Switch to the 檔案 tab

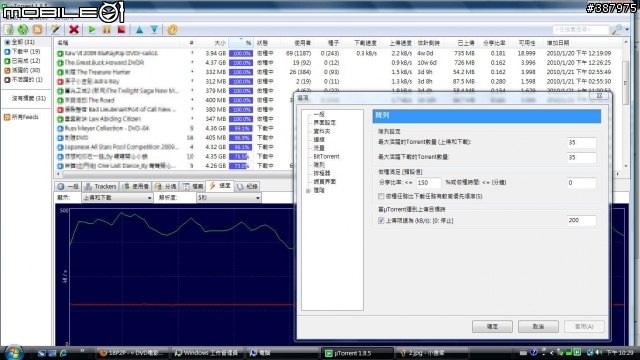193,187
